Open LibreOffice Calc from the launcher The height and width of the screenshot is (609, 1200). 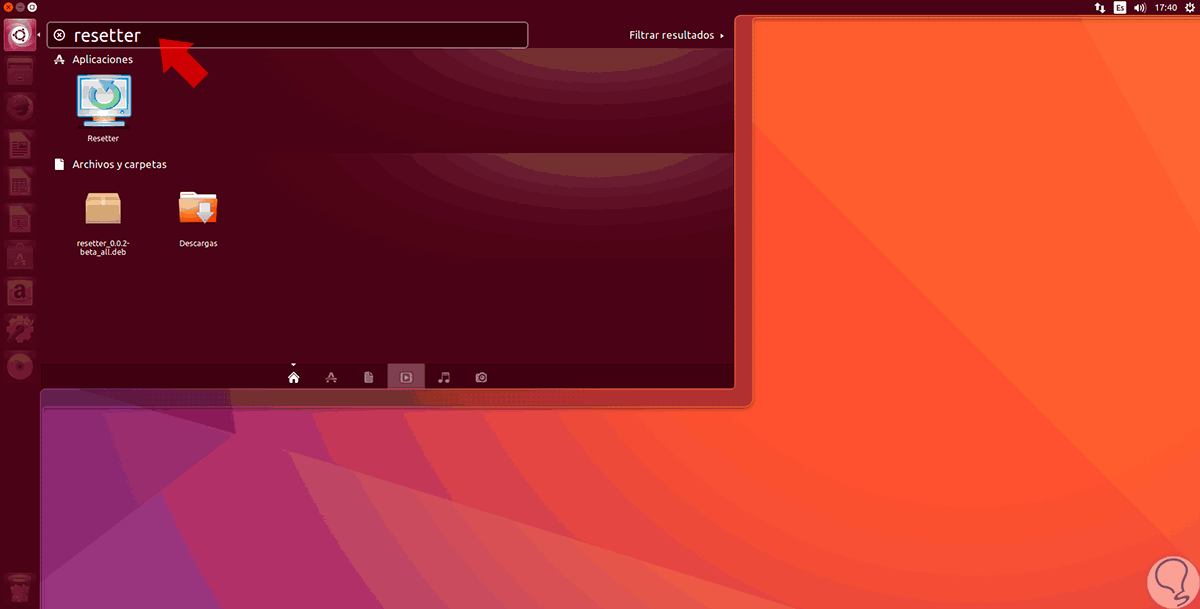click(19, 182)
